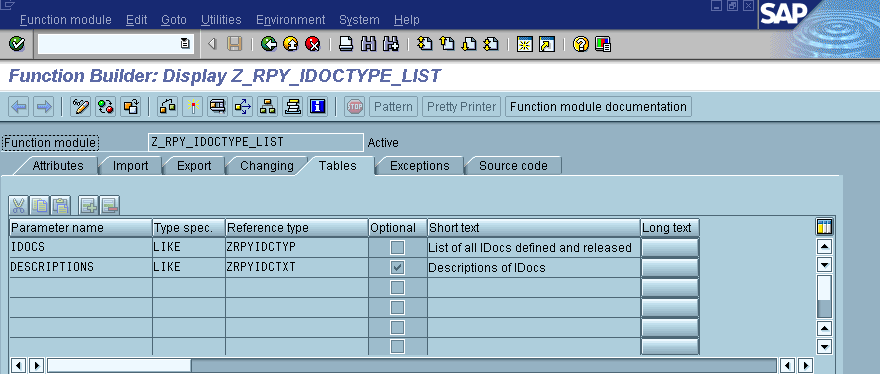880x374 pixels.
Task: Select the ZRPYIDCTYP reference type cell
Action: (297, 247)
